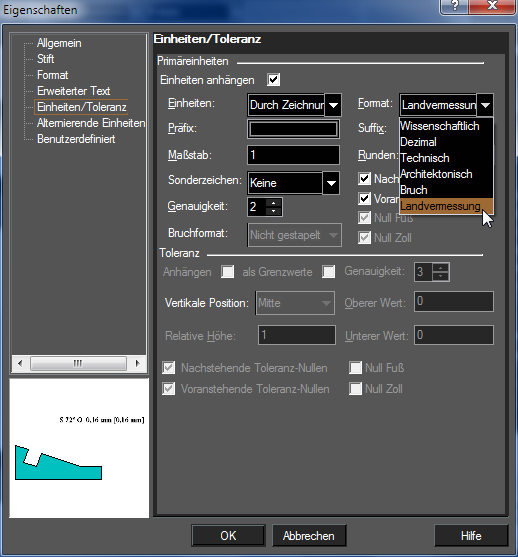Toggle primary Null Zoll checkbox

(365, 238)
